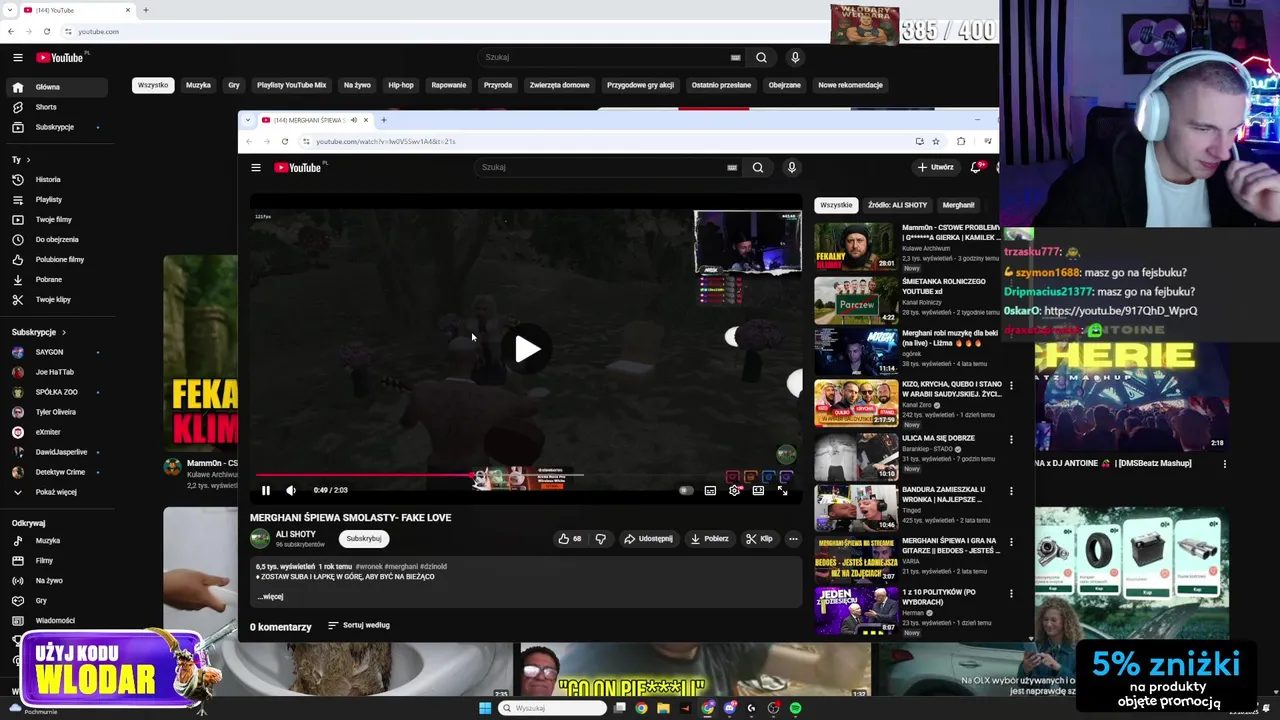Open a new tab in the front browser
This screenshot has width=1280, height=720.
pos(383,120)
